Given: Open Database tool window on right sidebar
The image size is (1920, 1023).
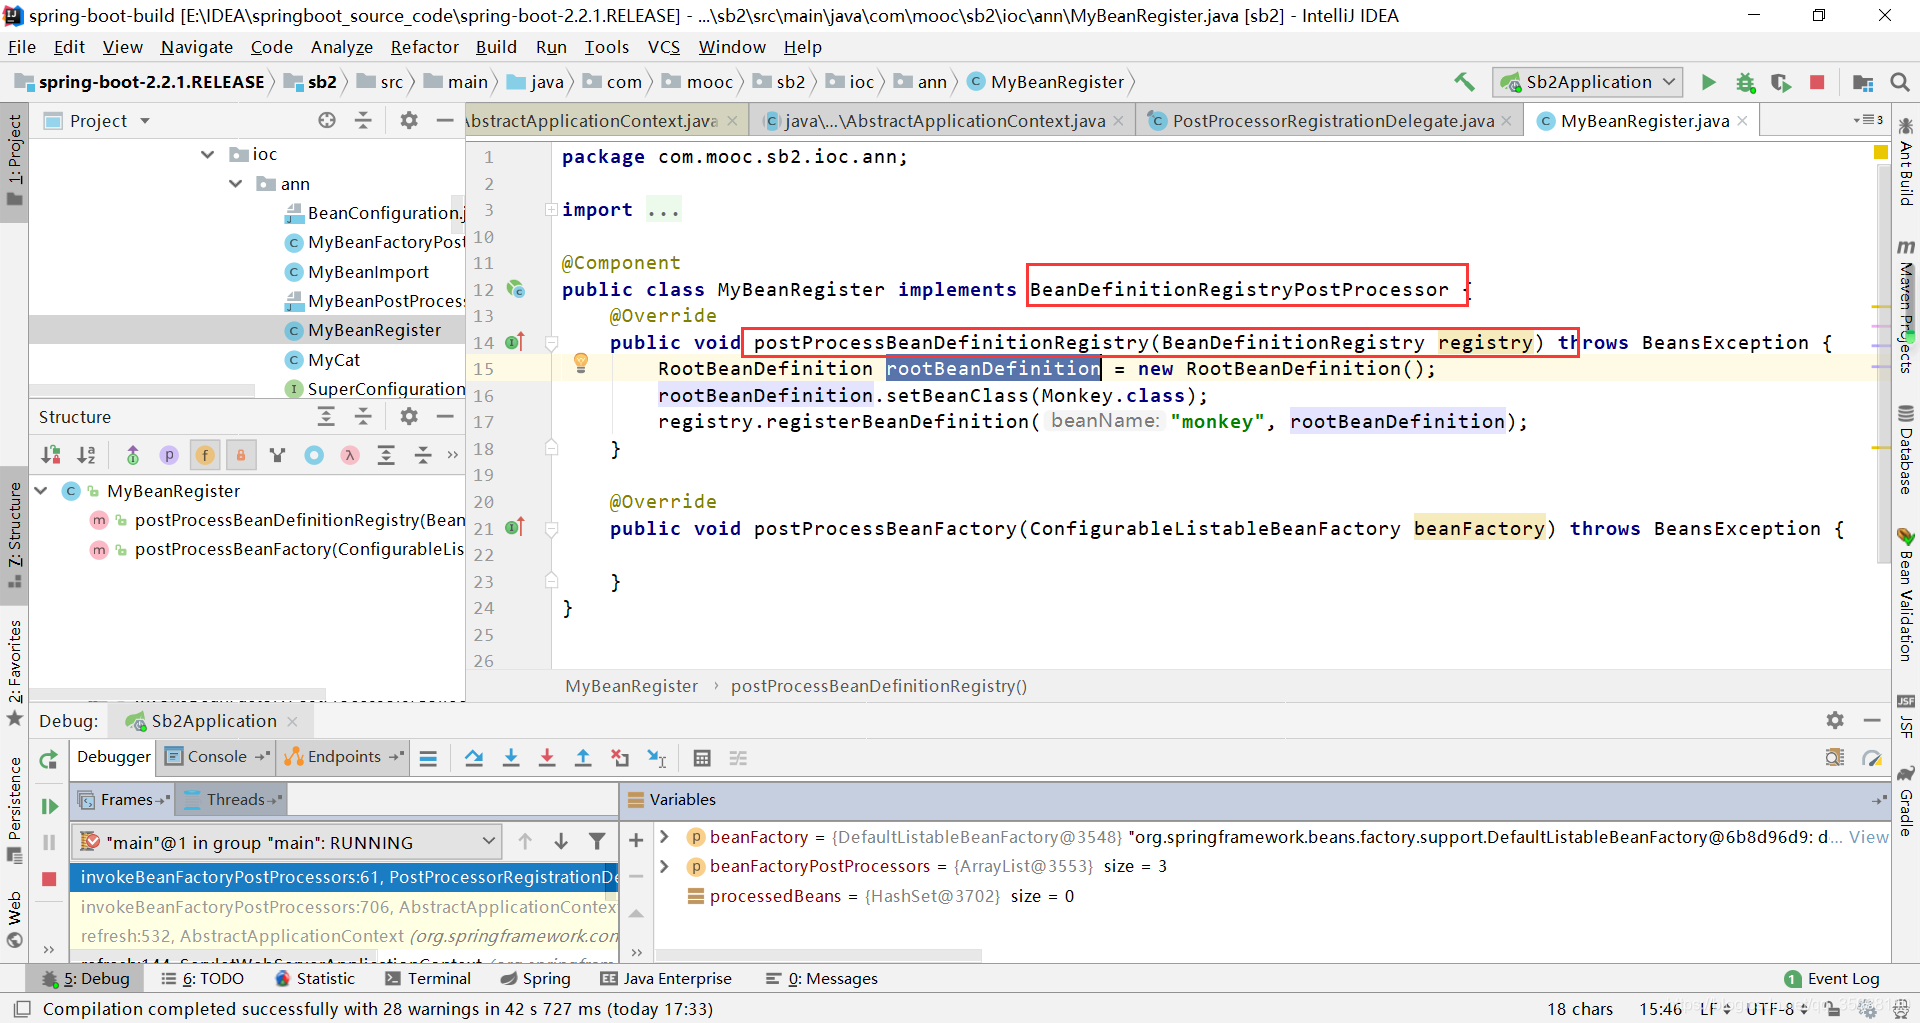Looking at the screenshot, I should (1906, 450).
